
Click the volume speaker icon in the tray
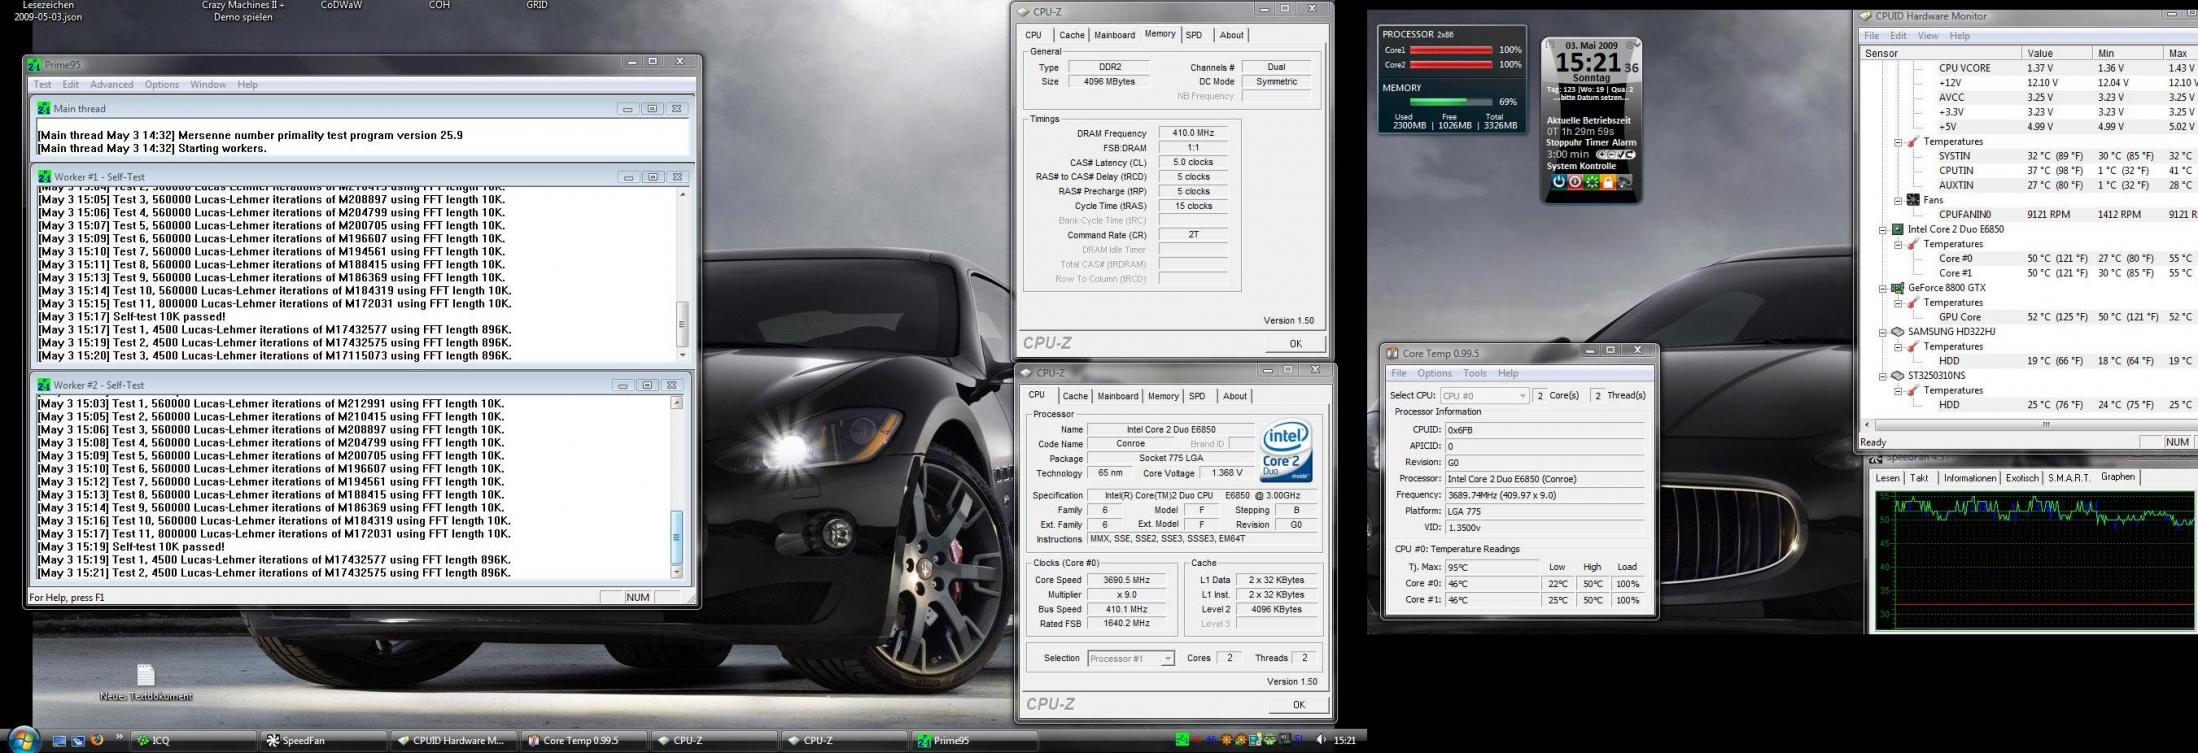click(1321, 741)
